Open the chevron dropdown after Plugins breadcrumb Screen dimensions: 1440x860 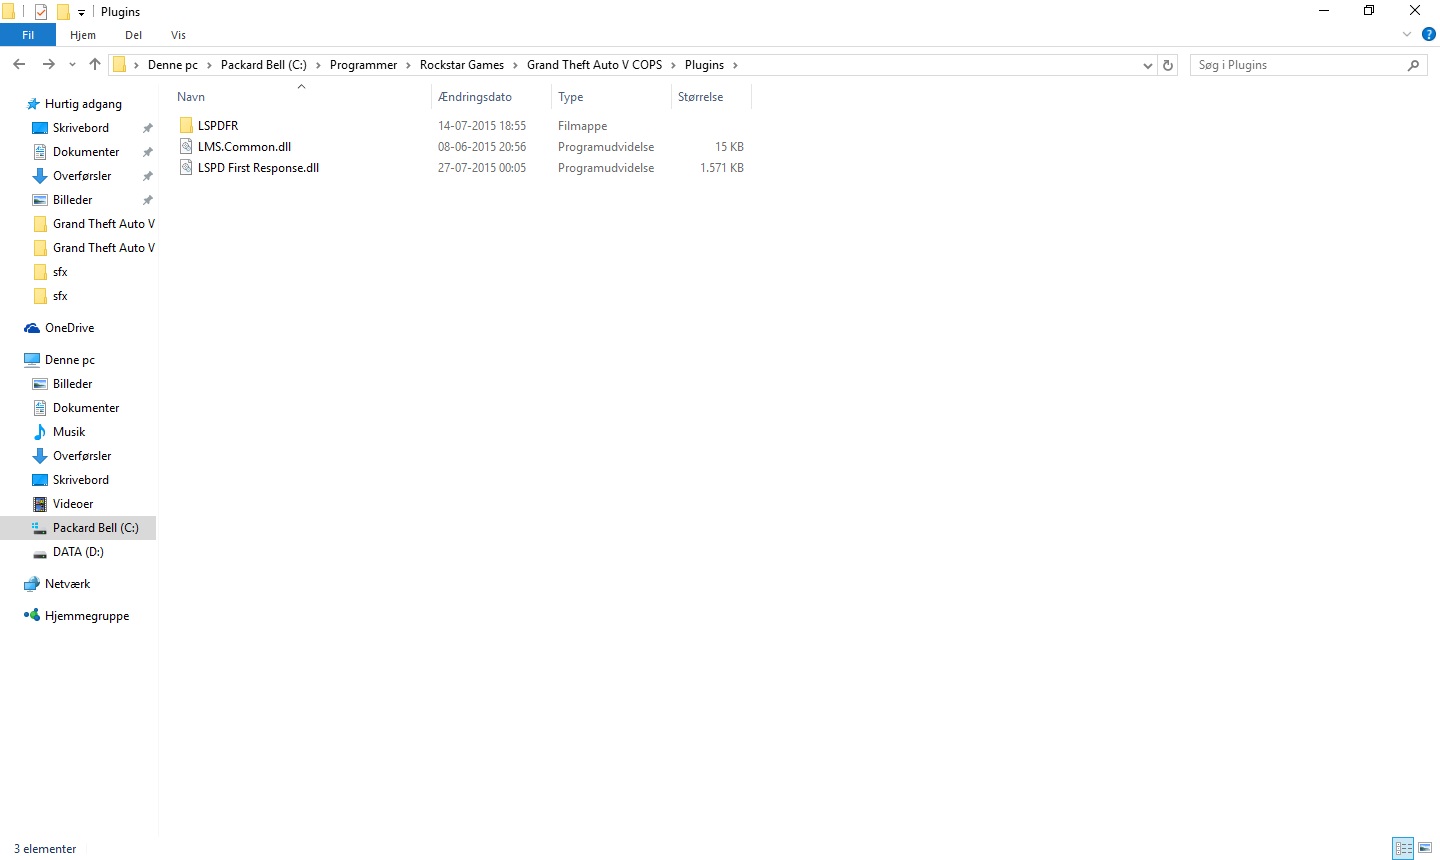(736, 65)
